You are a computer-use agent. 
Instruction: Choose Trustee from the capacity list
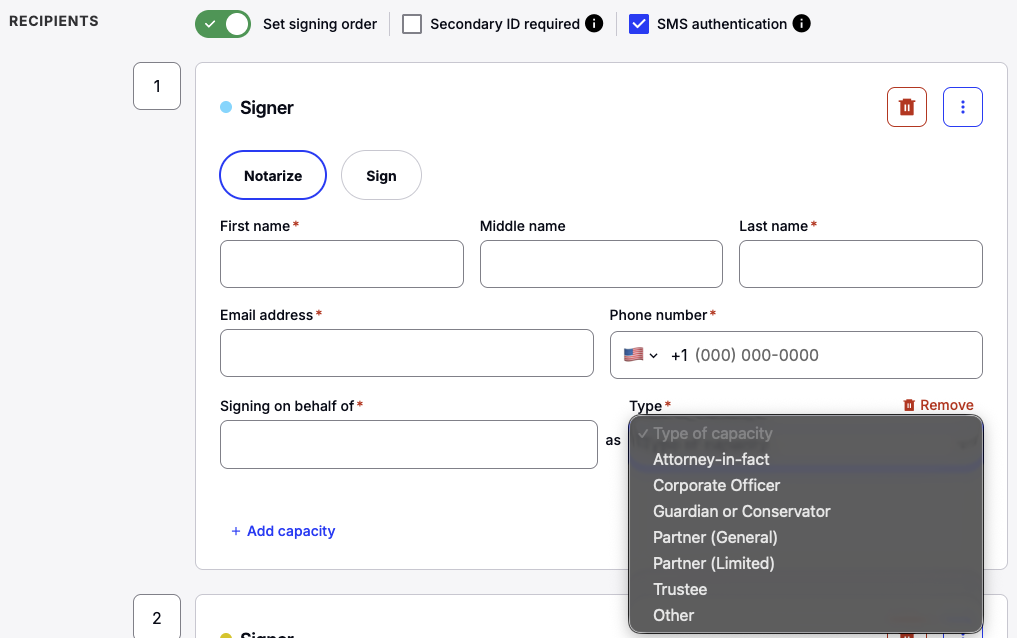pos(680,589)
